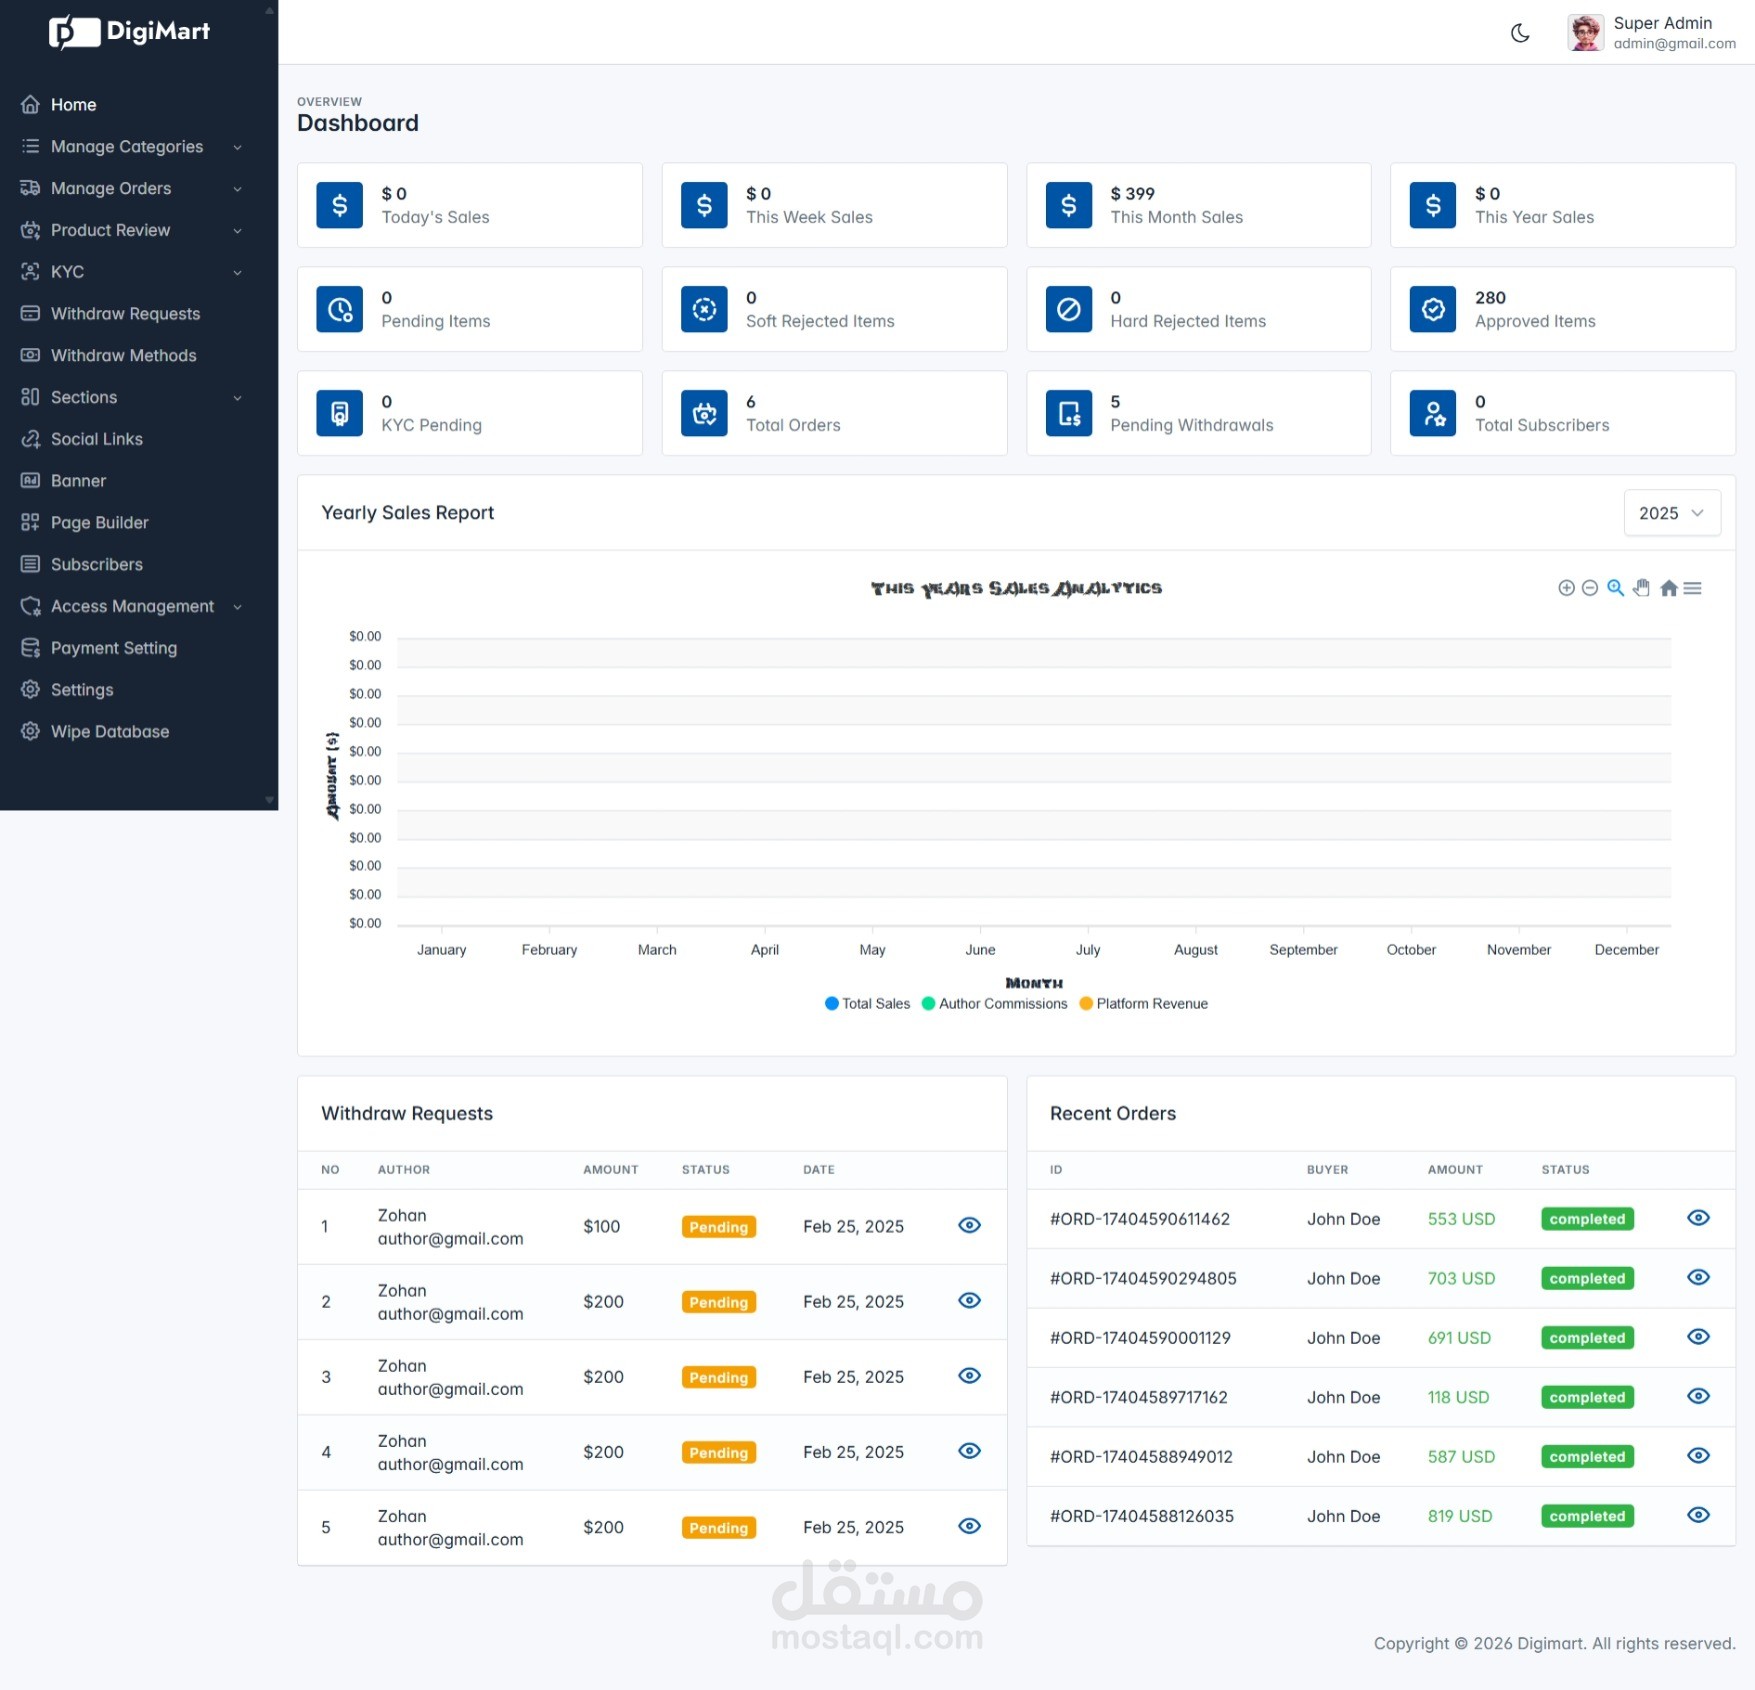
Task: View withdraw request number 5
Action: 969,1526
